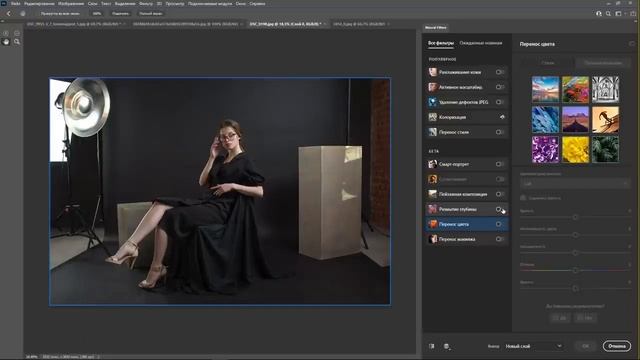Choose the lake sunset landscape preset thumbnail
640x360 pixels.
545,89
